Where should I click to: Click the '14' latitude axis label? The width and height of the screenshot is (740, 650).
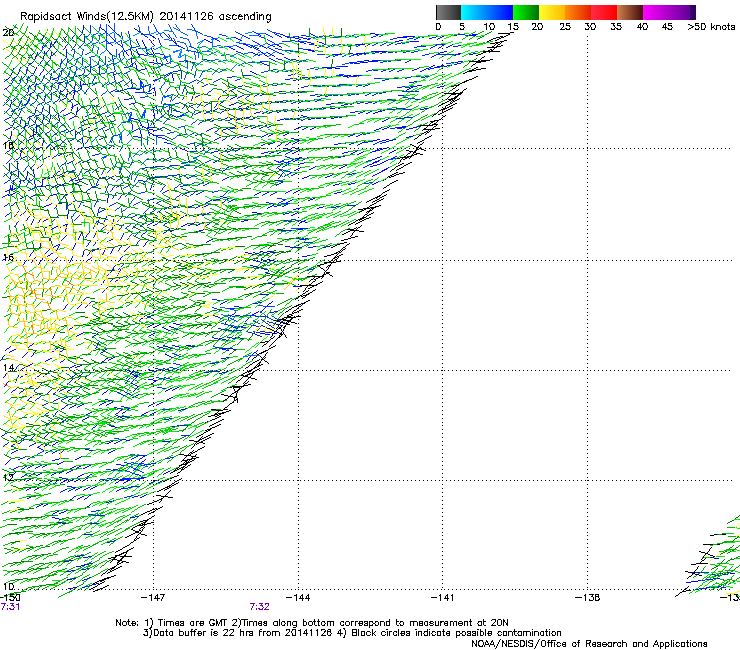8,367
